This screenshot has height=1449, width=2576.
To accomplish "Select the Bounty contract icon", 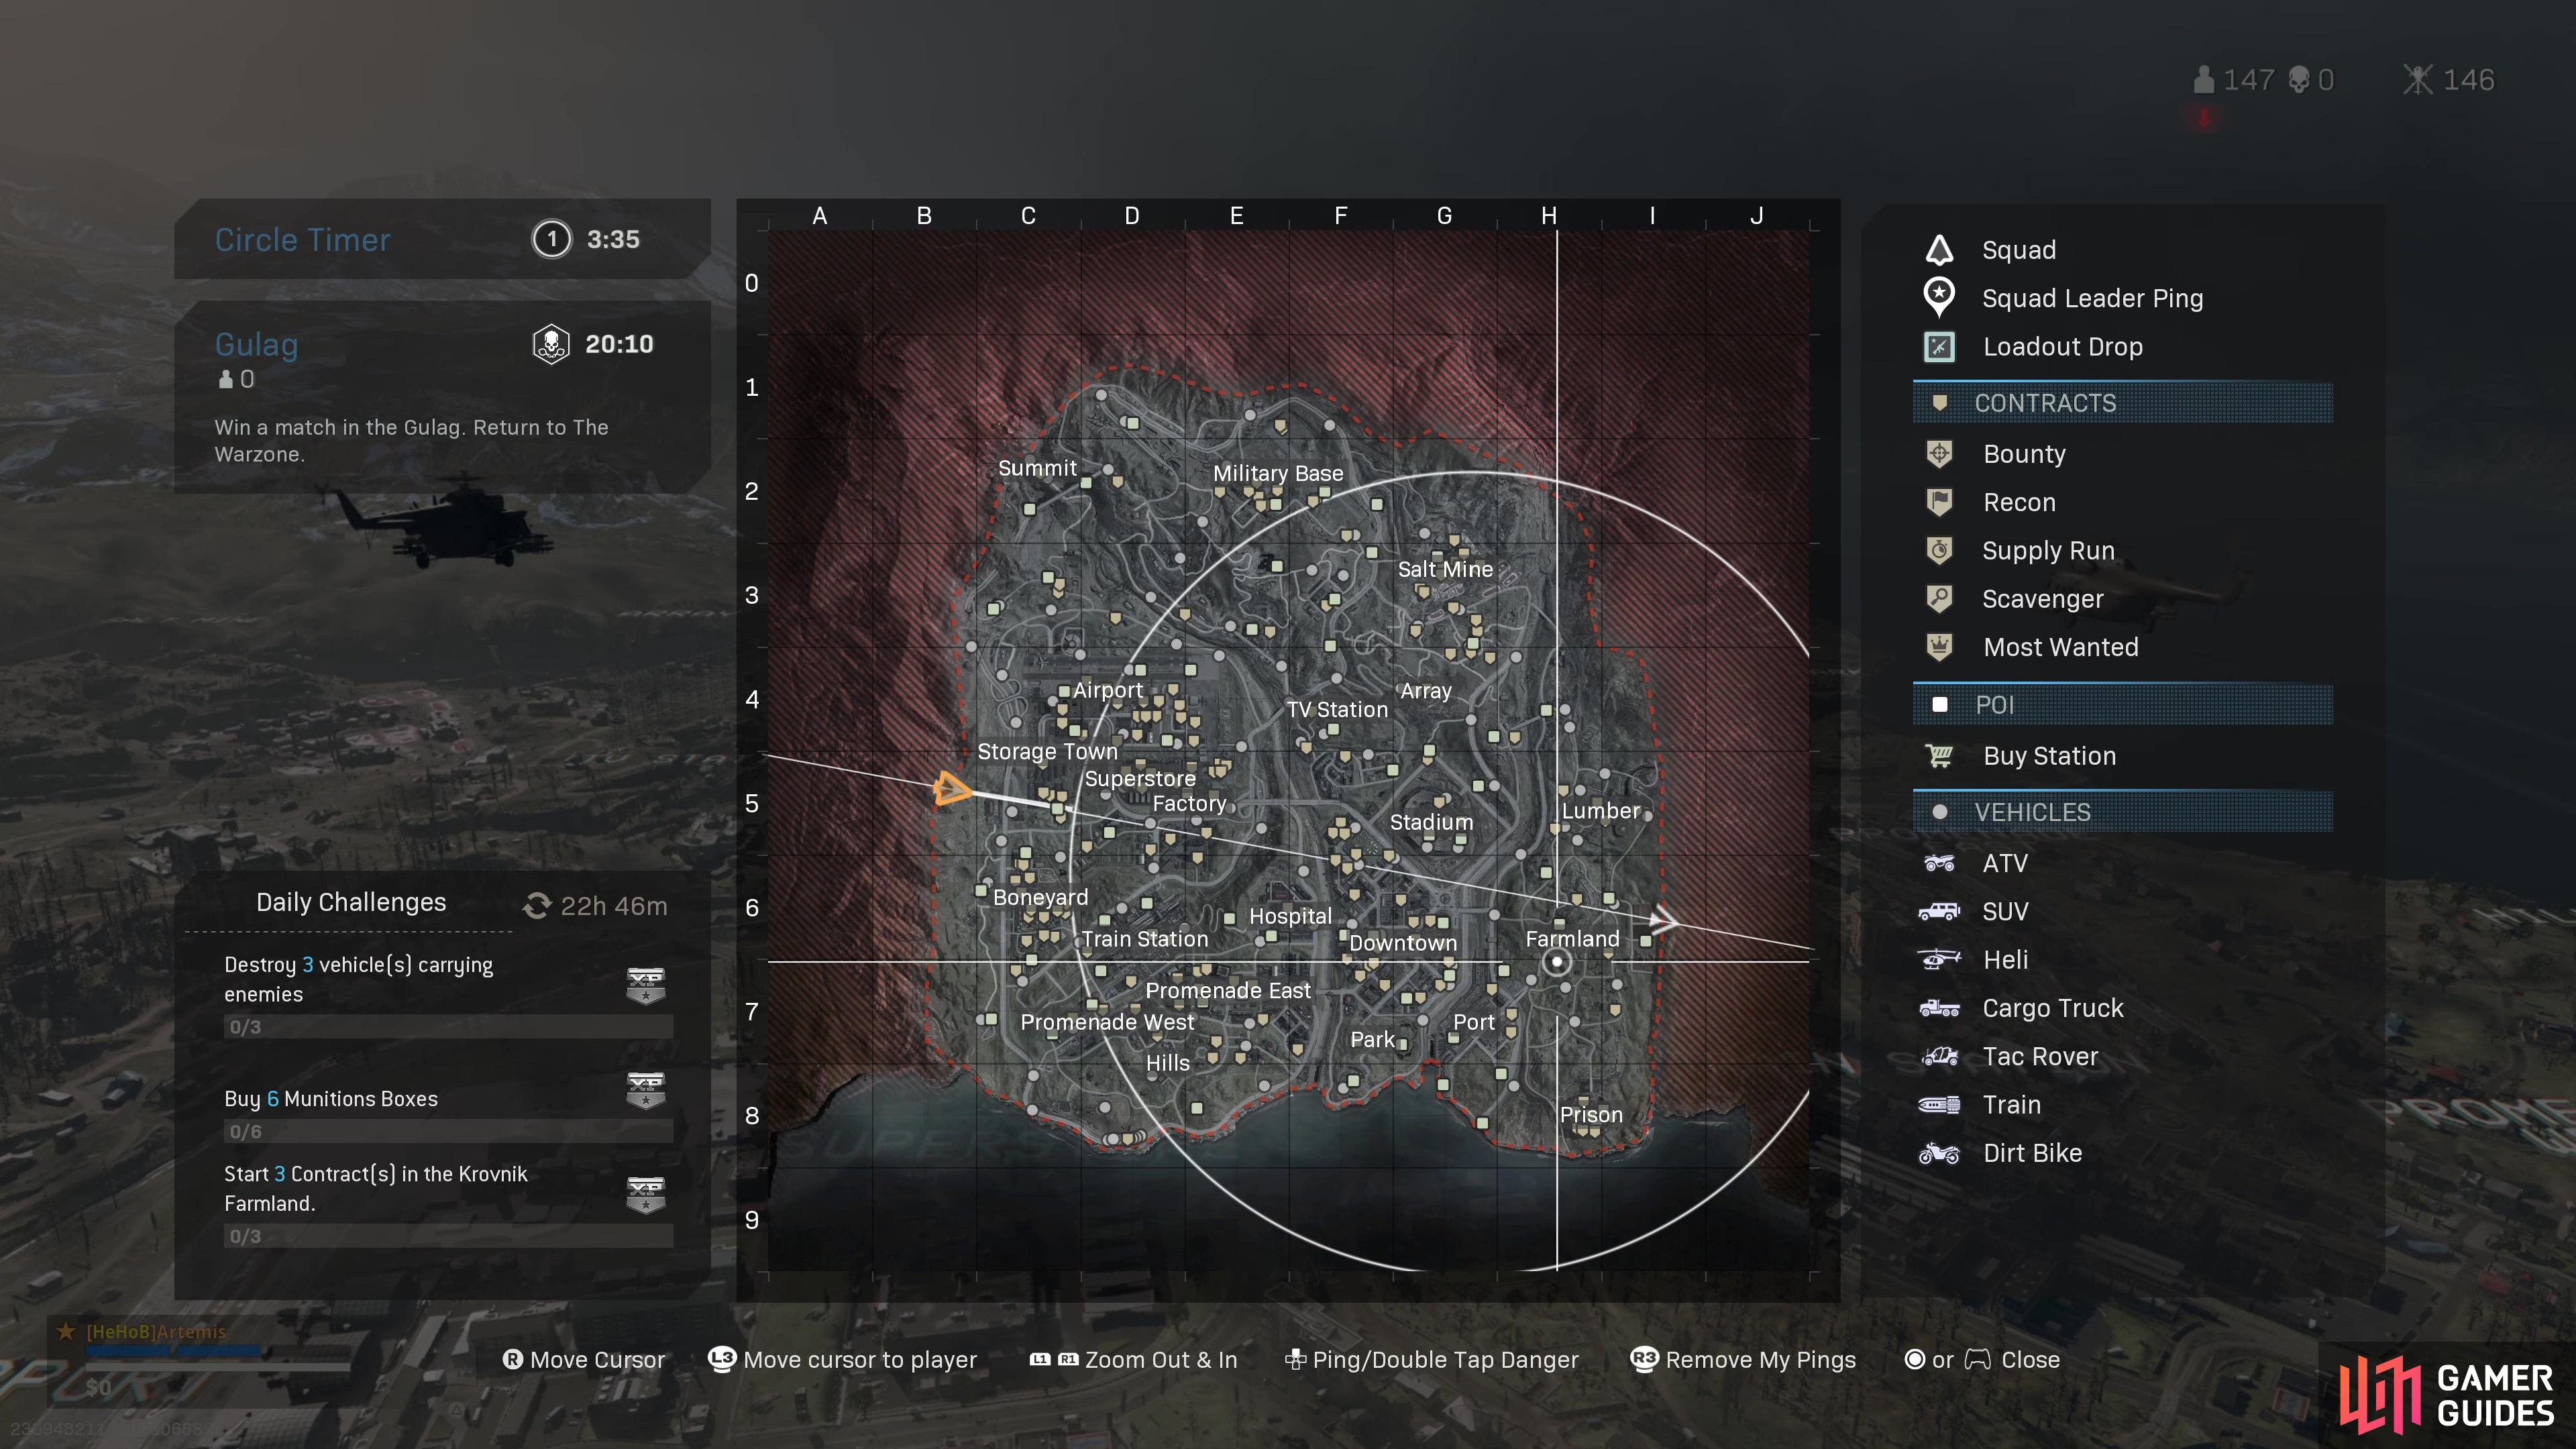I will coord(1941,453).
